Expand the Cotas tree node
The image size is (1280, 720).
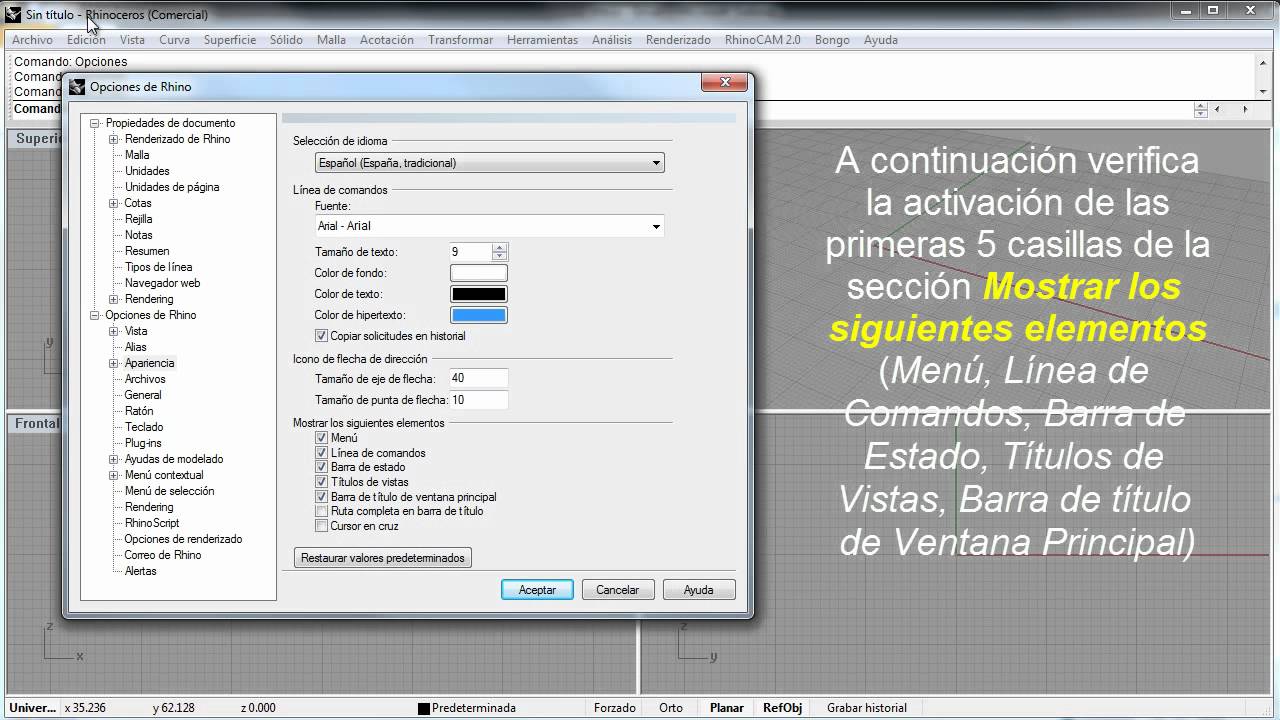point(114,203)
